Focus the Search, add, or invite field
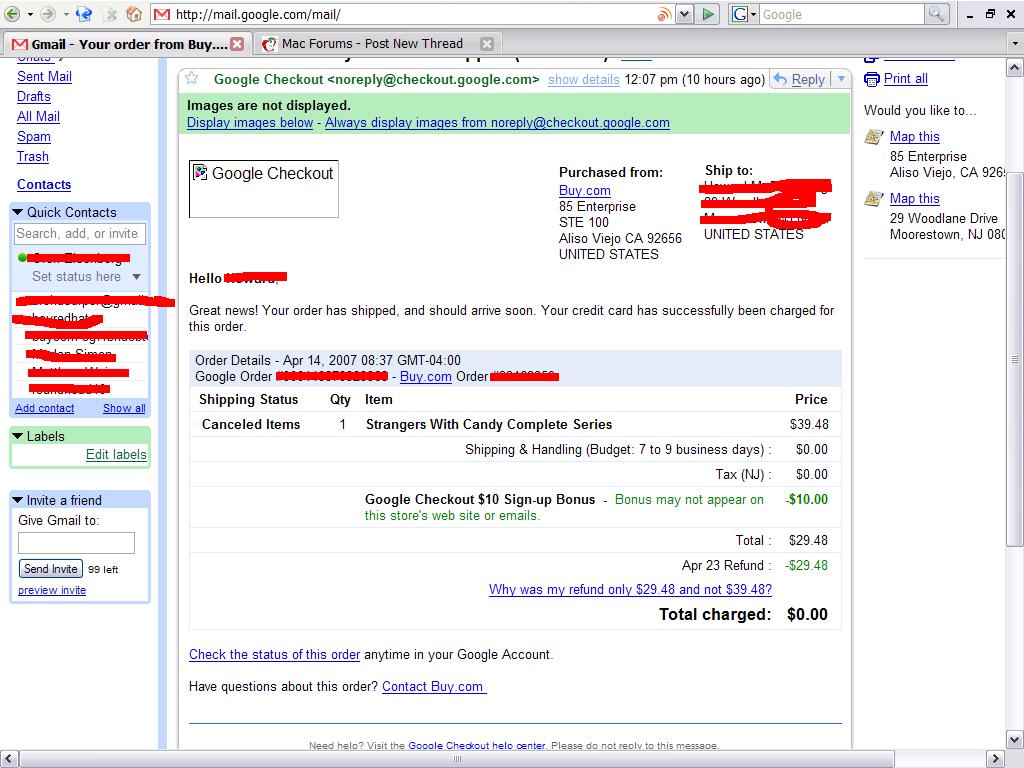The image size is (1024, 768). [x=80, y=234]
